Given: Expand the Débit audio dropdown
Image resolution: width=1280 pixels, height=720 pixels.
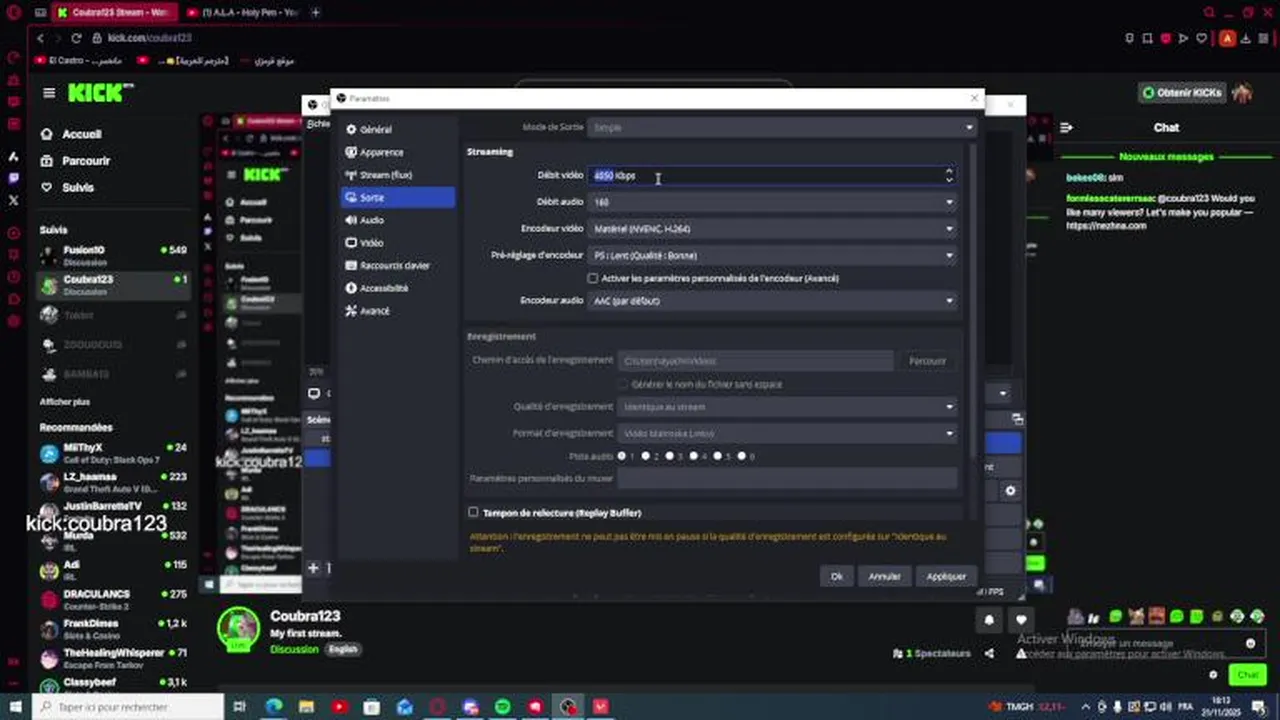Looking at the screenshot, I should (772, 202).
